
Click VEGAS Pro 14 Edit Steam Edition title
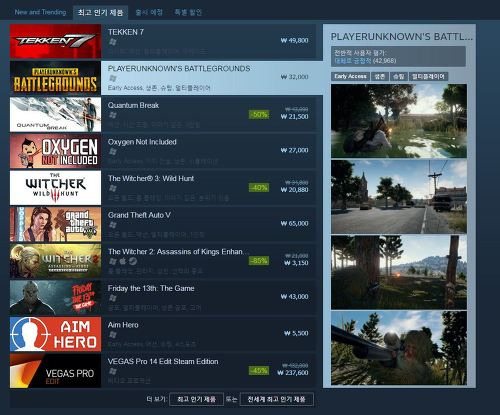pos(163,362)
